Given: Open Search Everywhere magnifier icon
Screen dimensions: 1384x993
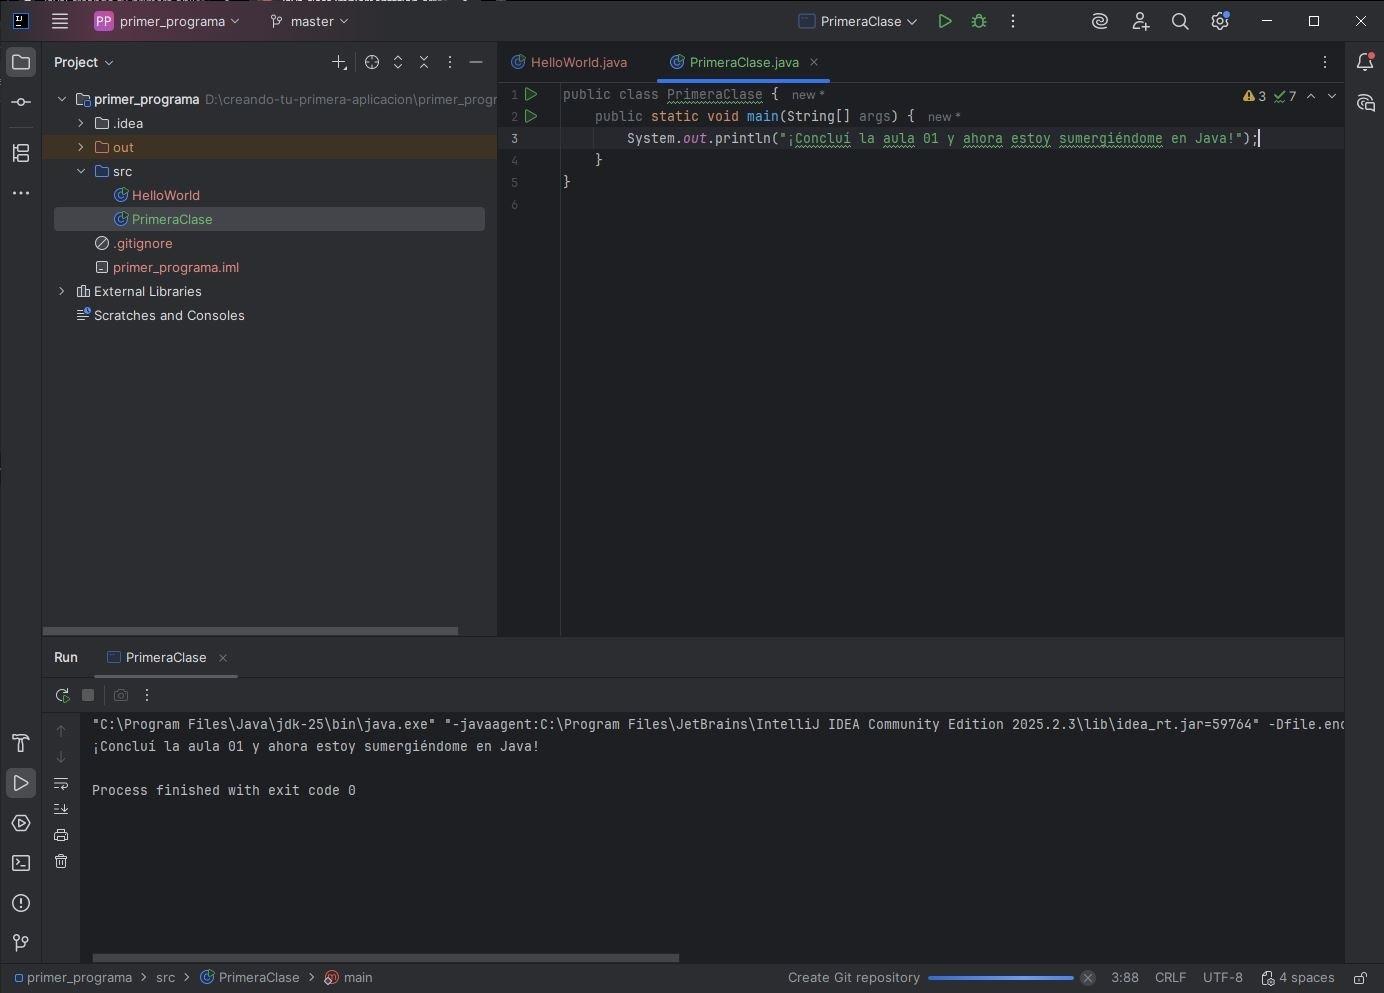Looking at the screenshot, I should pyautogui.click(x=1180, y=21).
